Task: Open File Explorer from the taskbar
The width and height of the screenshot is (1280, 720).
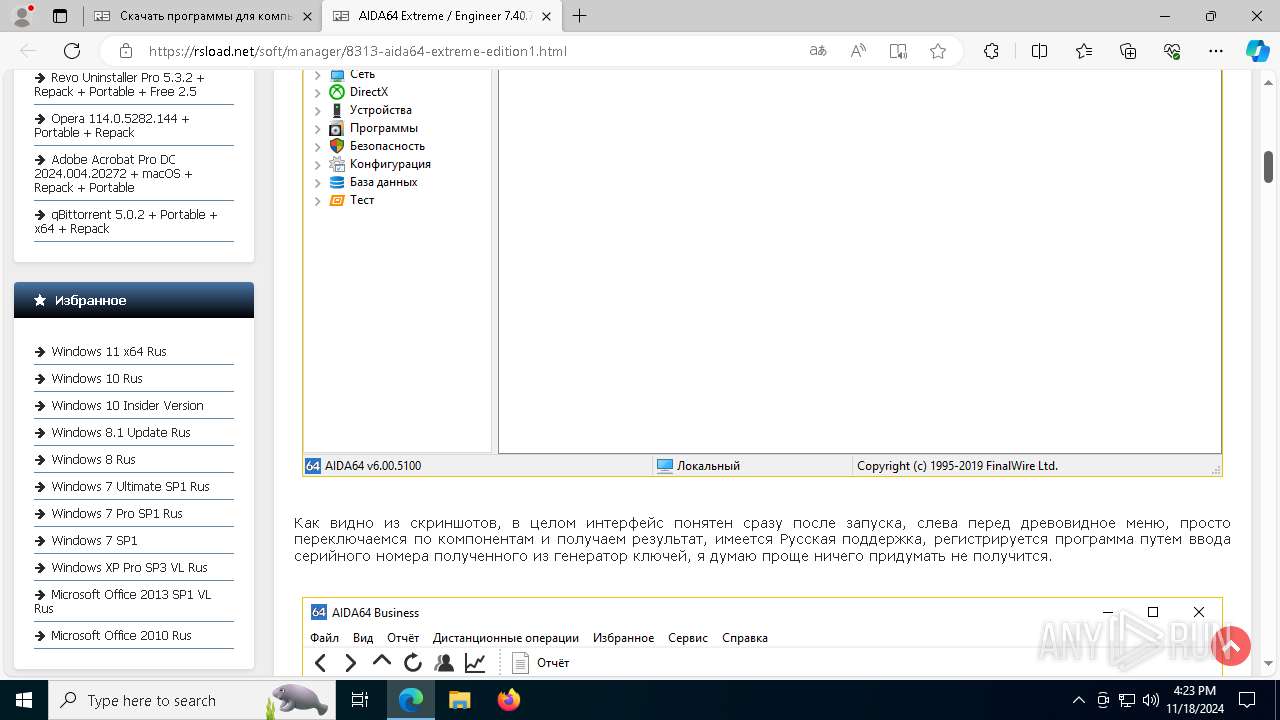Action: 459,700
